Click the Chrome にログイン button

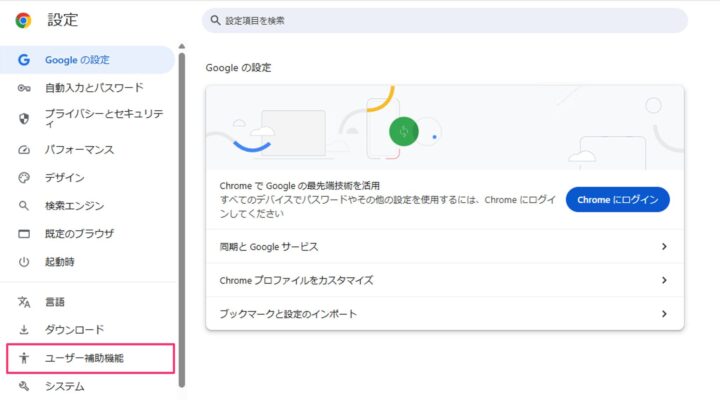point(618,200)
